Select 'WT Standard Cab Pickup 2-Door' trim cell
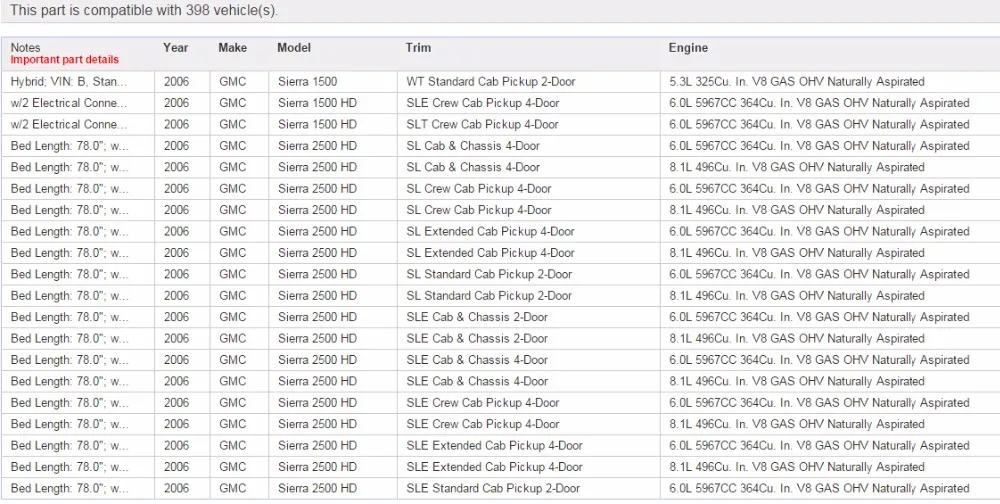The width and height of the screenshot is (1000, 504). point(490,82)
